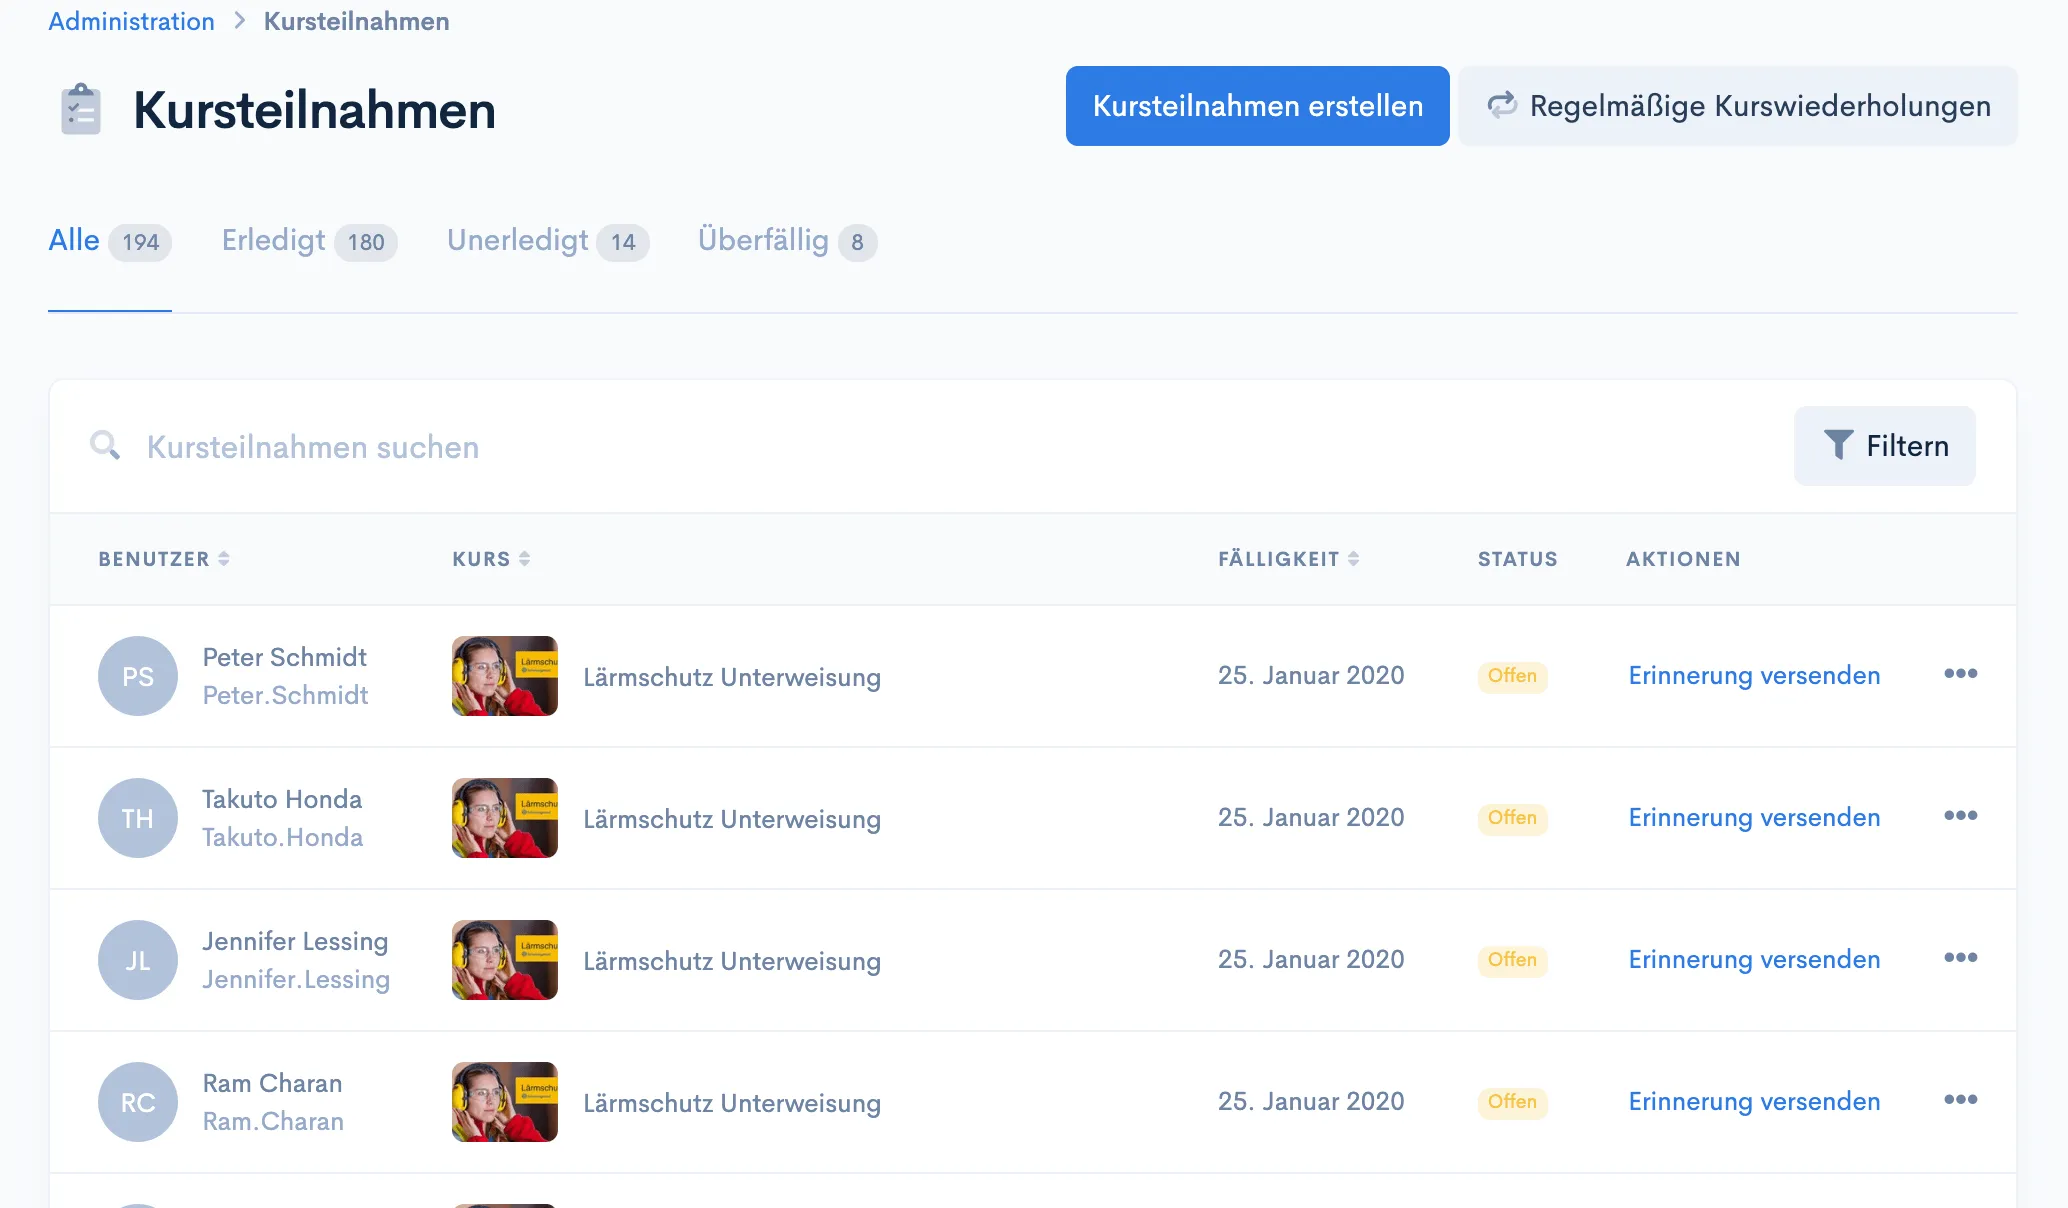
Task: Sort table by Benutzer column
Action: tap(164, 559)
